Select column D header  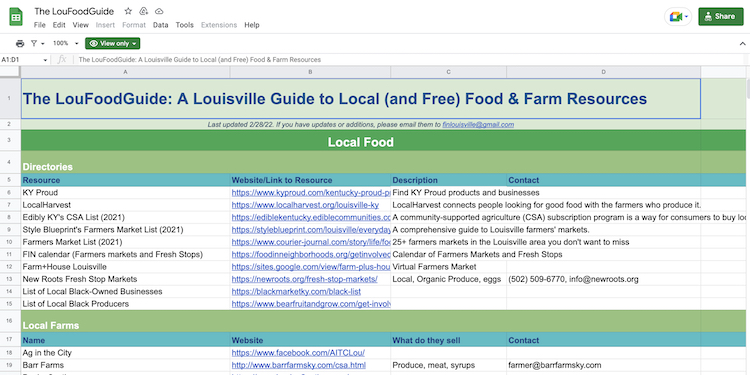pyautogui.click(x=604, y=72)
